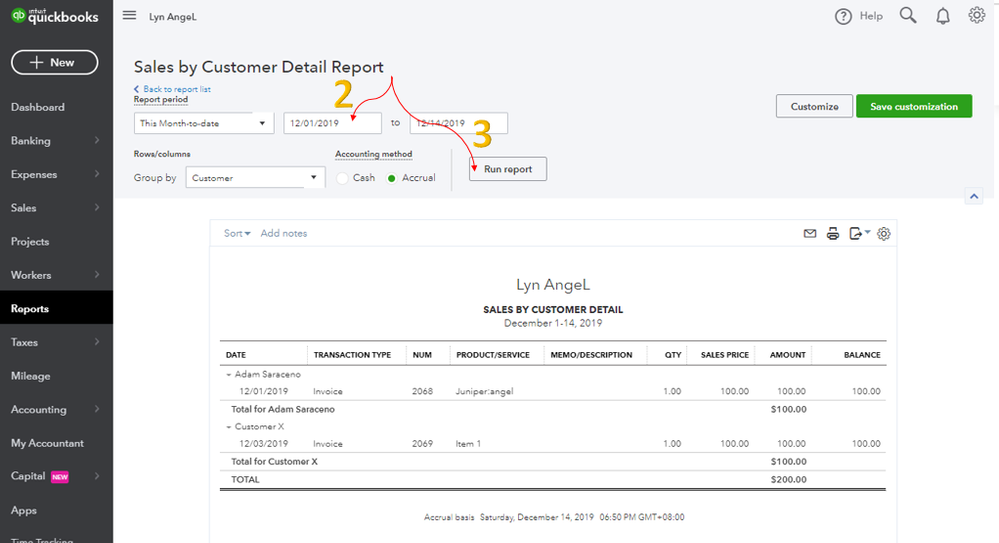Go to Dashboard in sidebar
Screen dimensions: 999x543
[38, 107]
